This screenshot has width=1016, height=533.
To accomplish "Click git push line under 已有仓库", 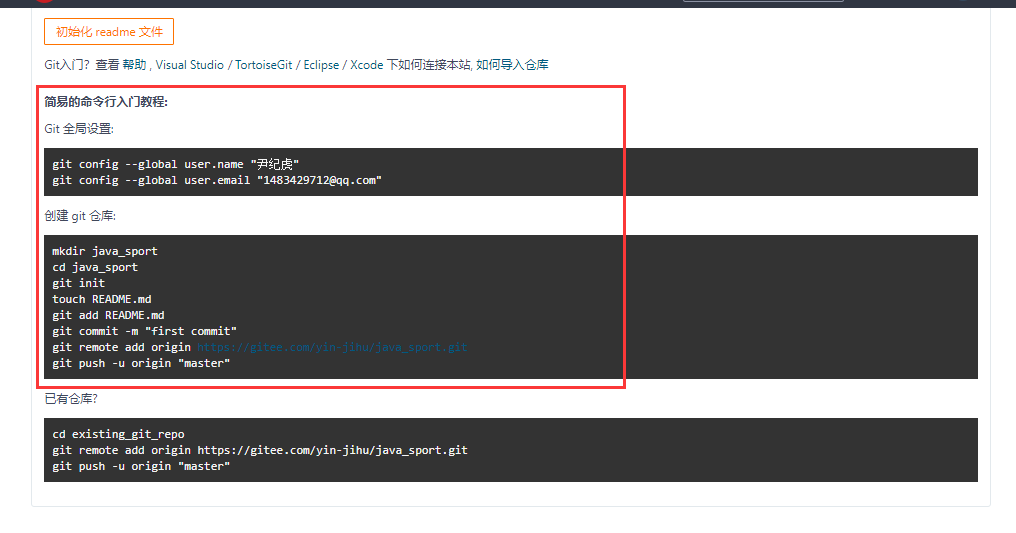I will [x=141, y=466].
